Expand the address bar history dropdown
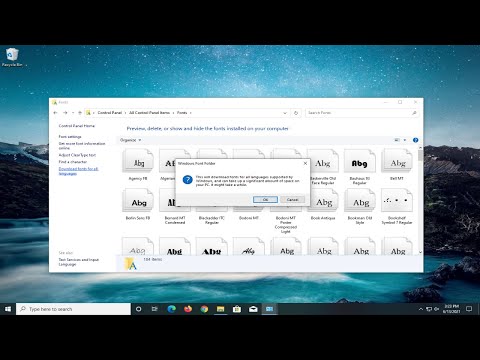Viewport: 480px width, 360px height. click(x=285, y=113)
